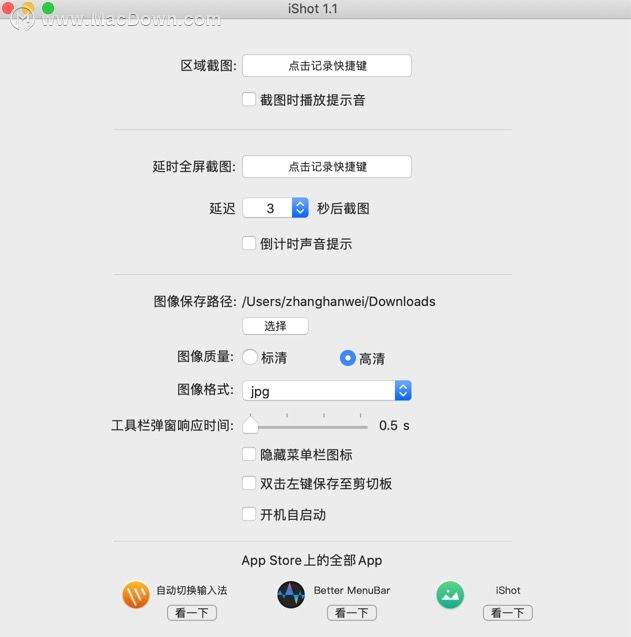The image size is (631, 637).
Task: Click the Better MenuBar app icon
Action: coord(291,595)
